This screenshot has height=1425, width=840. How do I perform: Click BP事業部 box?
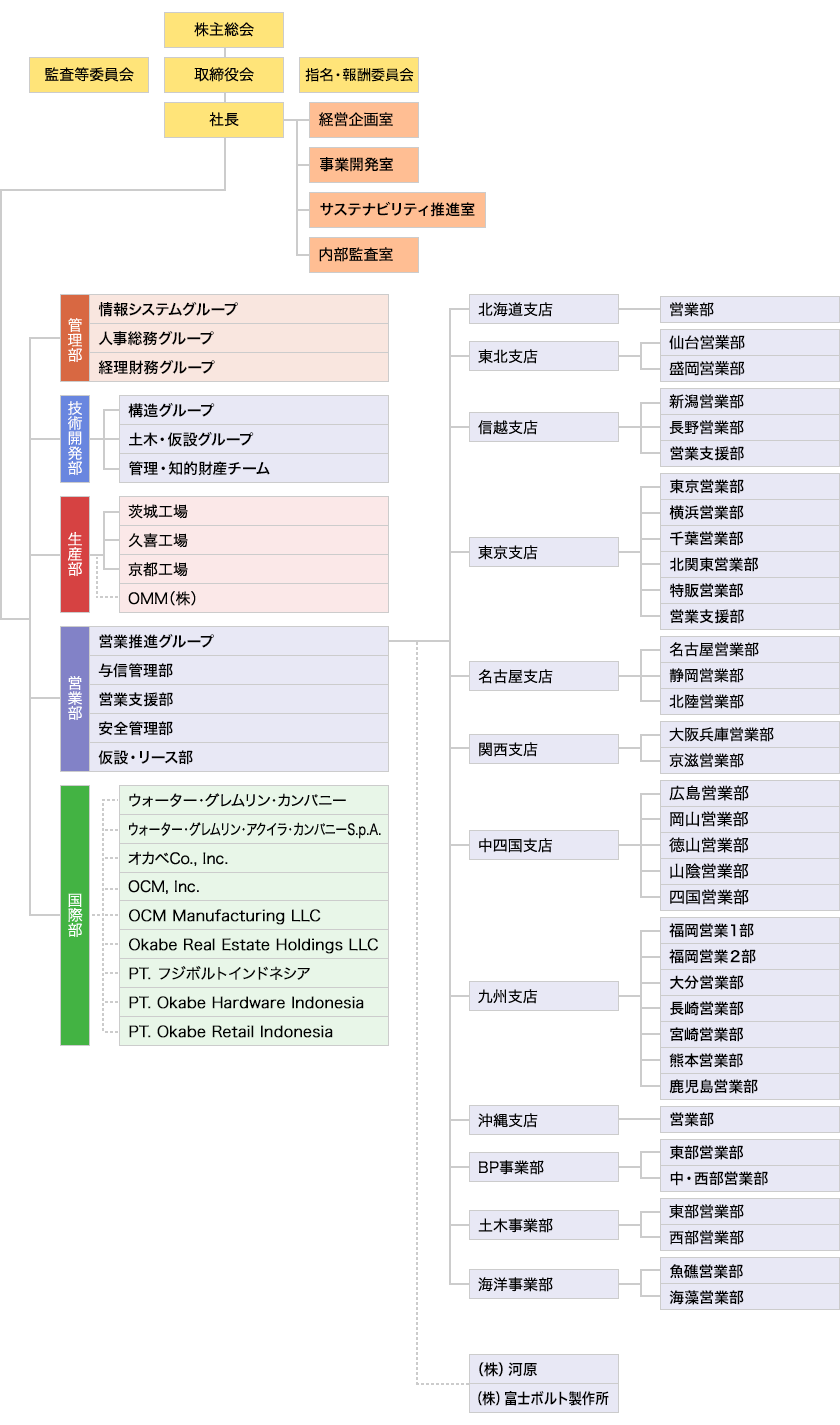coord(544,1166)
